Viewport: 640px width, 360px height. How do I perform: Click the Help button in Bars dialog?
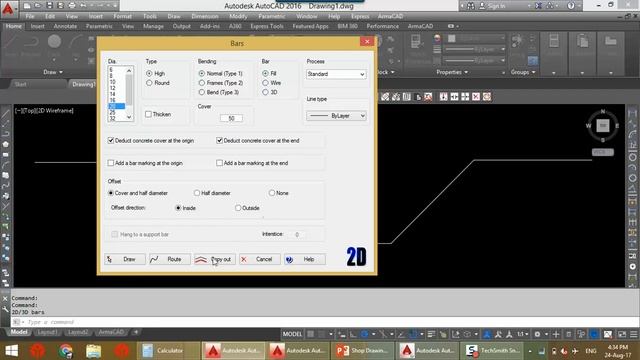point(305,259)
